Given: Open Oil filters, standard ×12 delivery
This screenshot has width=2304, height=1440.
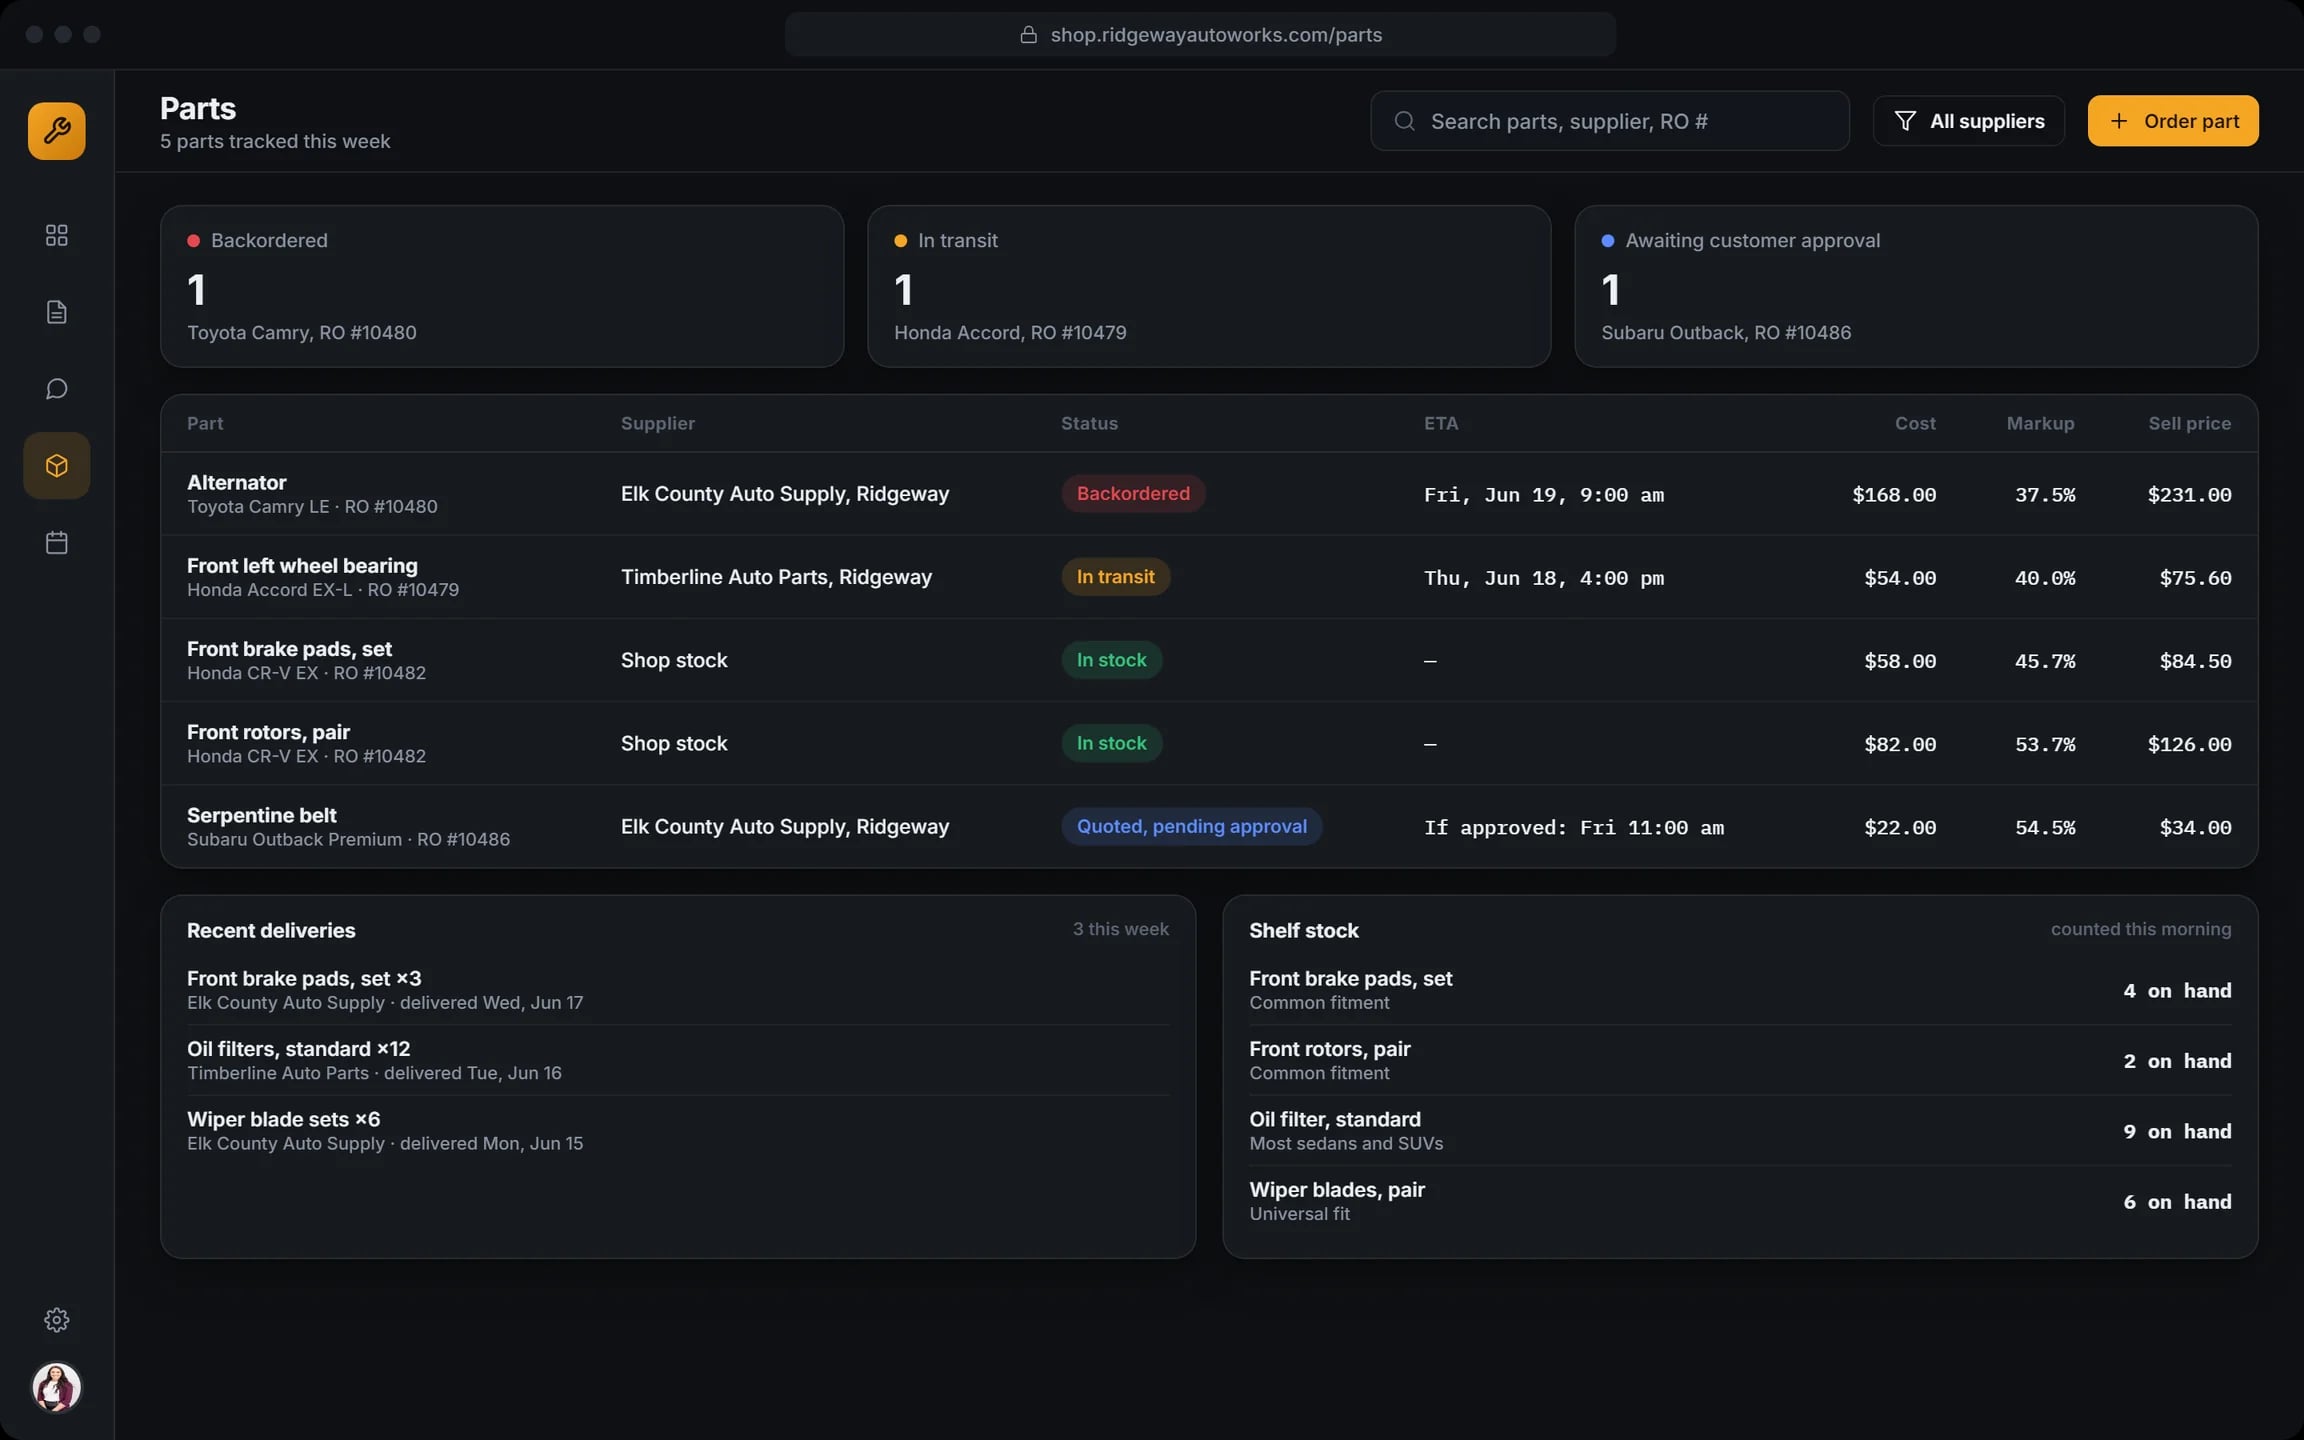Looking at the screenshot, I should point(678,1061).
